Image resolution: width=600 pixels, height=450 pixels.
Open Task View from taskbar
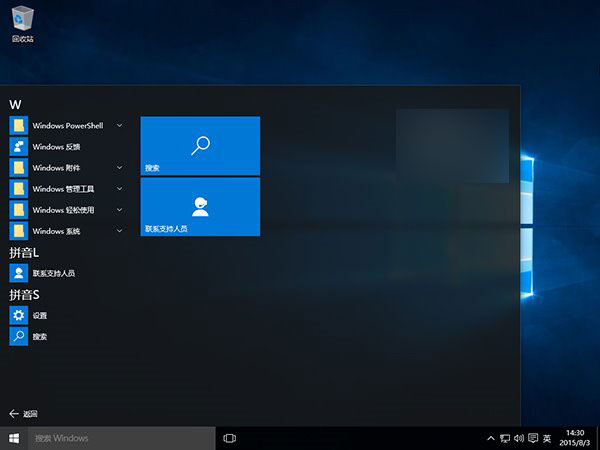coord(229,438)
